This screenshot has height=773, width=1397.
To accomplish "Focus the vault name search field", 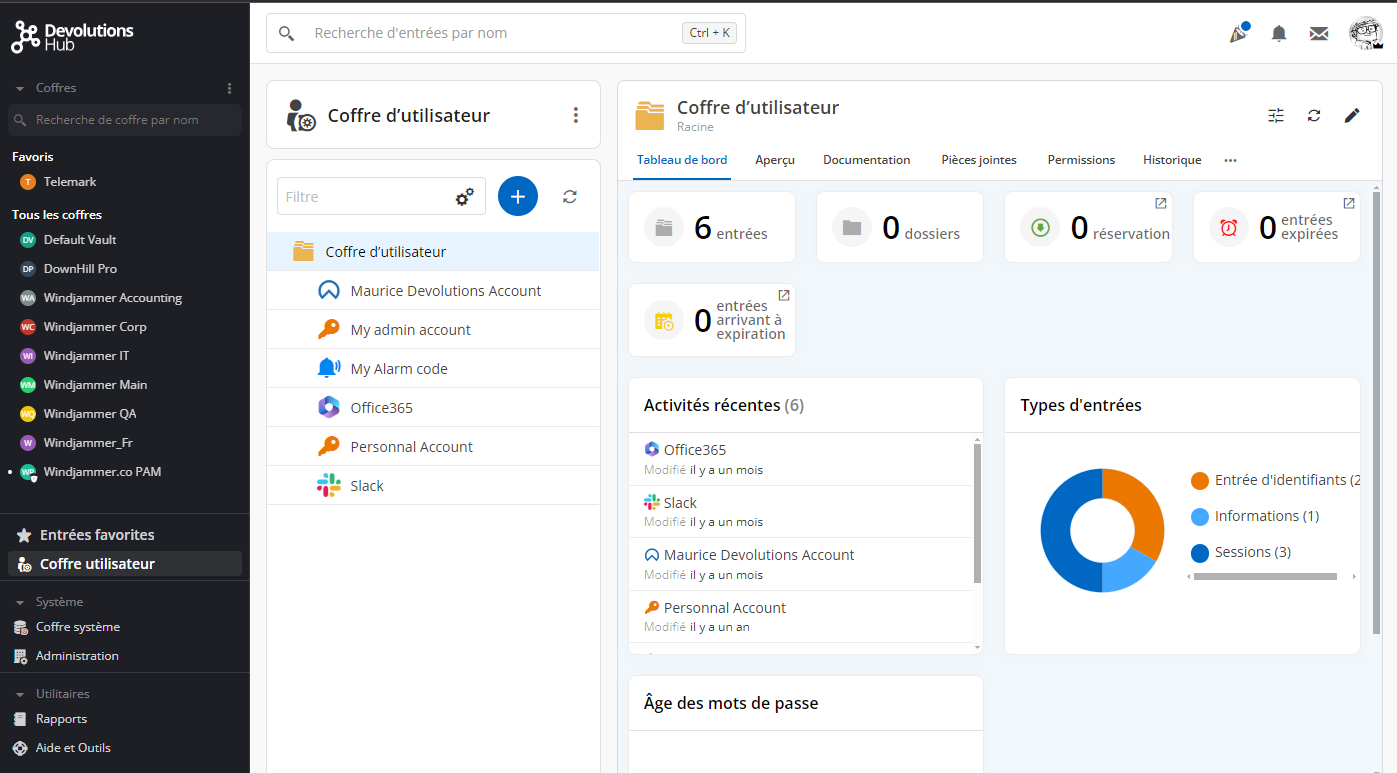I will click(x=125, y=120).
